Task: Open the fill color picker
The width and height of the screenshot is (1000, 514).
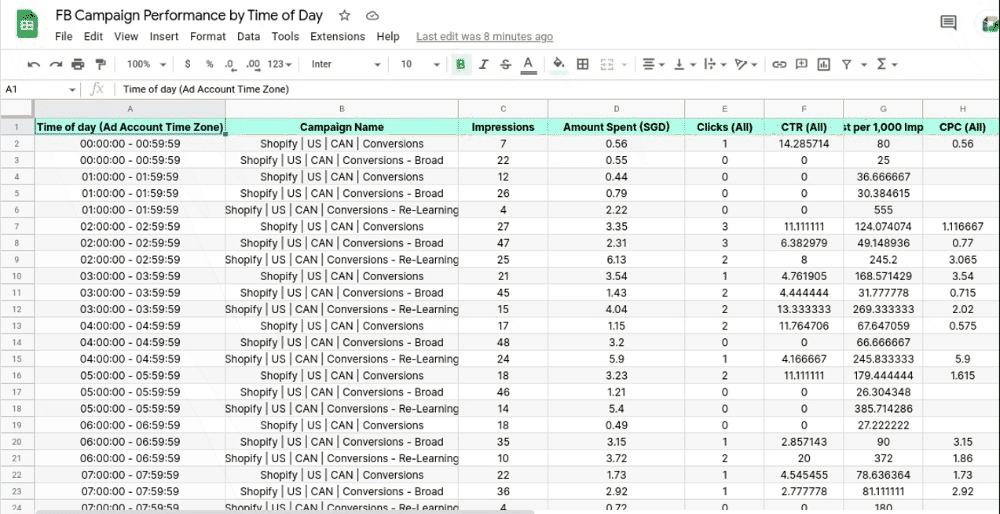Action: (559, 64)
